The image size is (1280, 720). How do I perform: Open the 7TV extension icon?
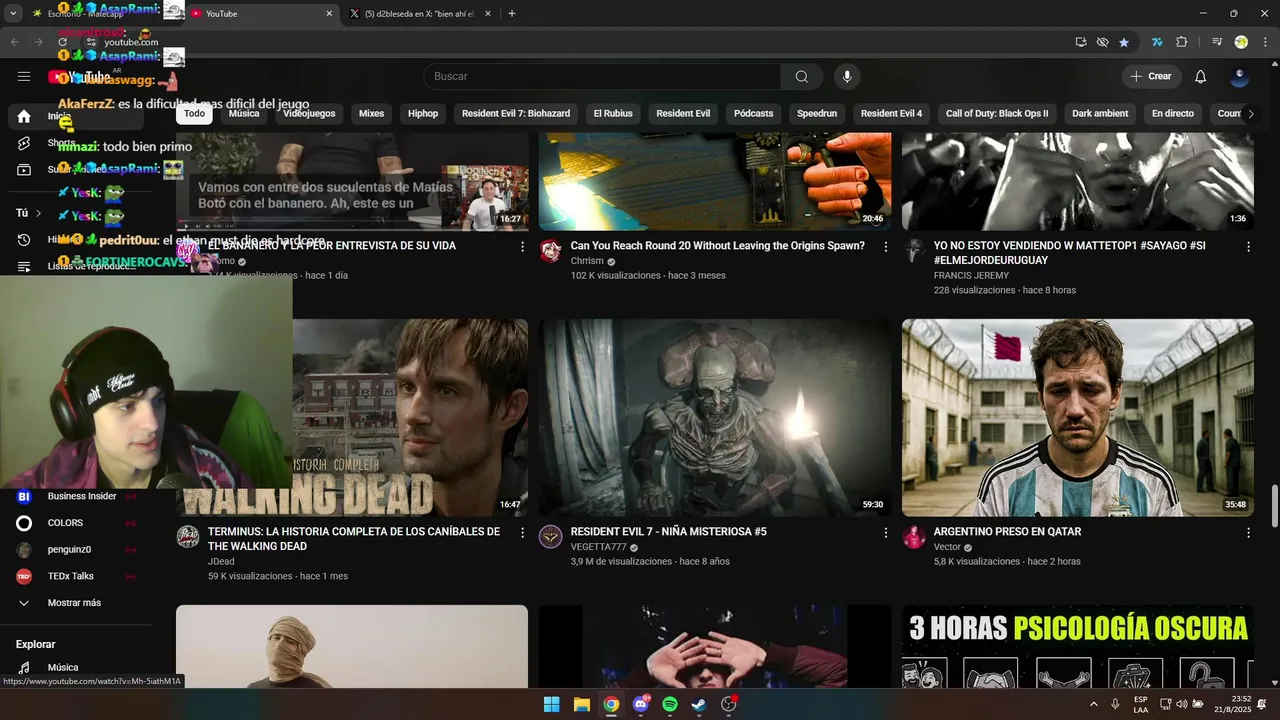click(x=1157, y=42)
